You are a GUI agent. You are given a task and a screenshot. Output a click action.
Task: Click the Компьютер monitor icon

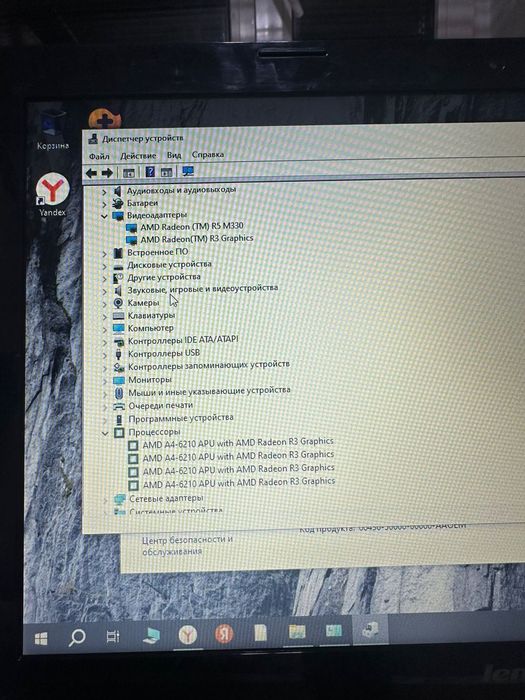pos(118,329)
